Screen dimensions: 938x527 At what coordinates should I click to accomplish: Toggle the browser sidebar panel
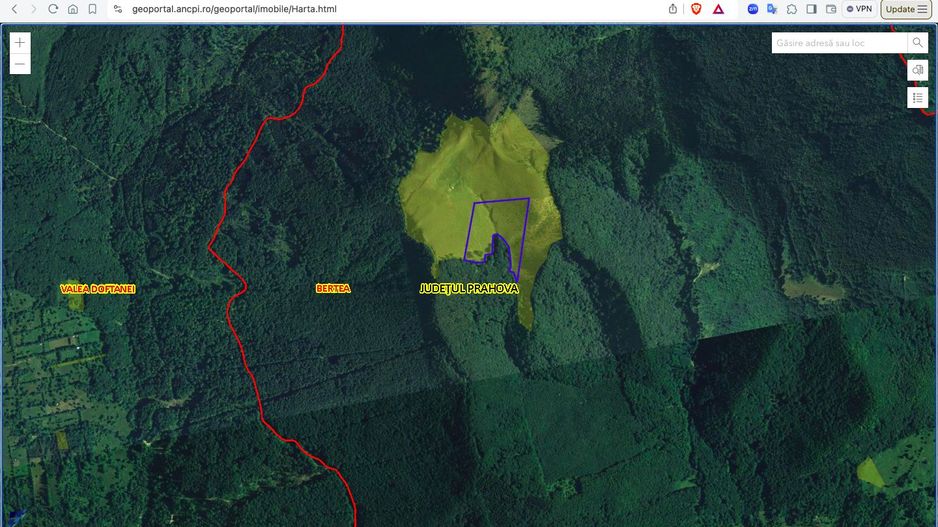pyautogui.click(x=811, y=9)
